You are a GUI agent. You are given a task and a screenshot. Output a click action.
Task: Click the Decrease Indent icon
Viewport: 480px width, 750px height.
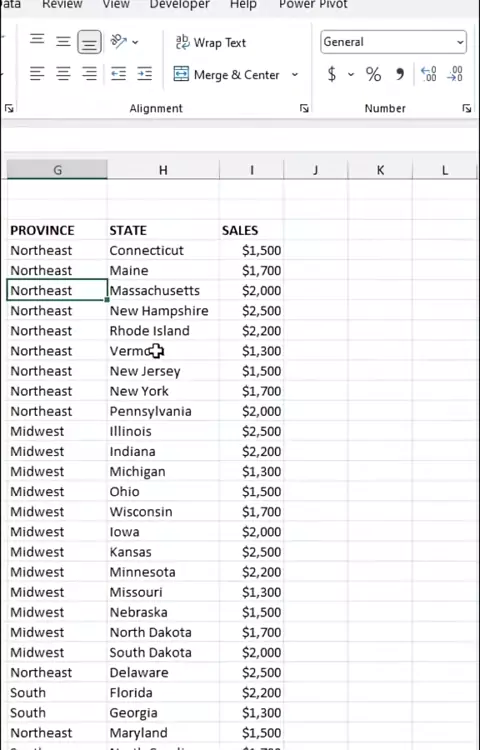click(x=118, y=74)
